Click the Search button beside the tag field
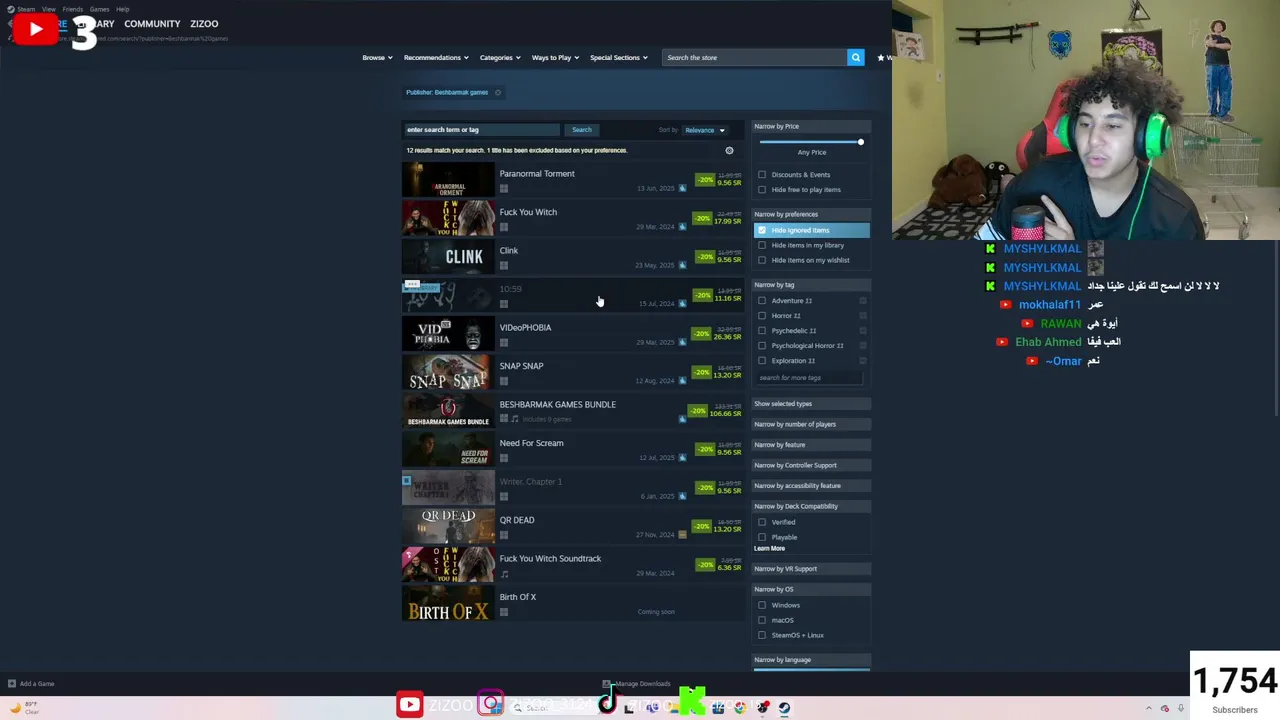Screen dimensions: 1280x720 click(x=581, y=130)
